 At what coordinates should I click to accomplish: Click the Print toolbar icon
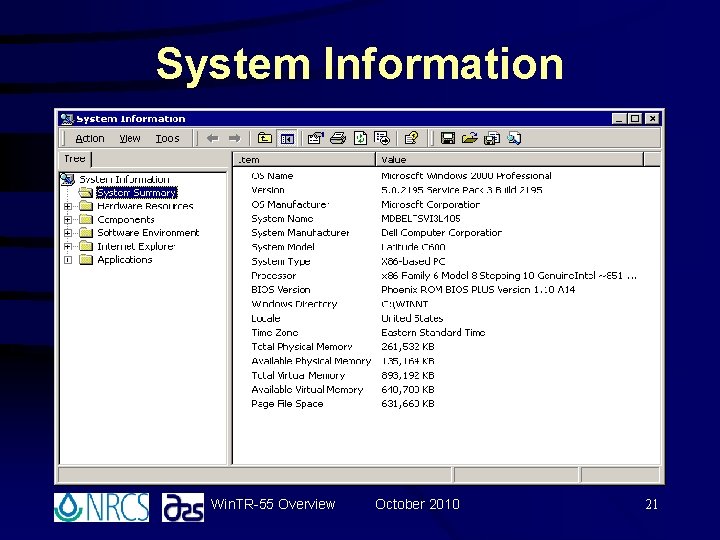click(x=338, y=138)
